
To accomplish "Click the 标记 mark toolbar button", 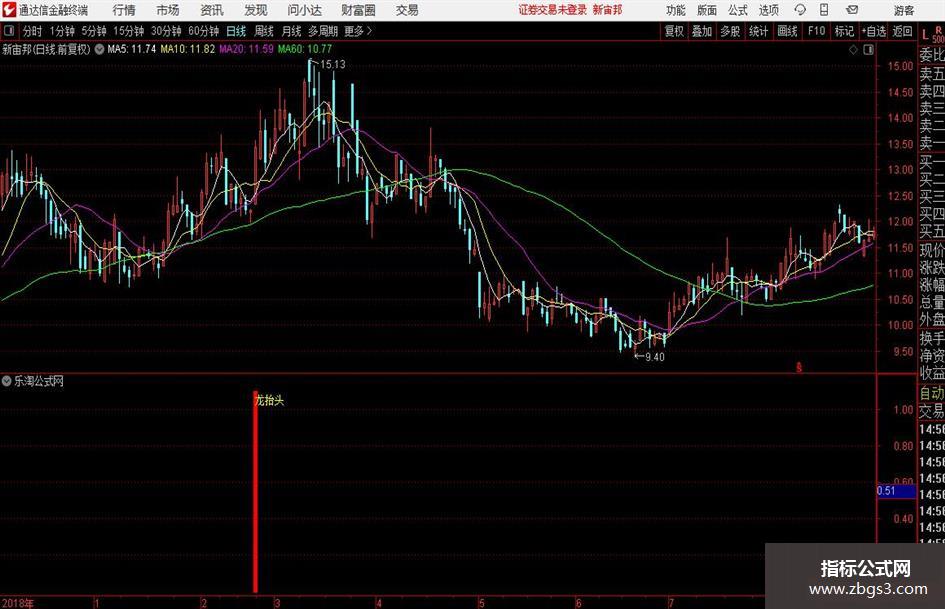I will point(844,31).
